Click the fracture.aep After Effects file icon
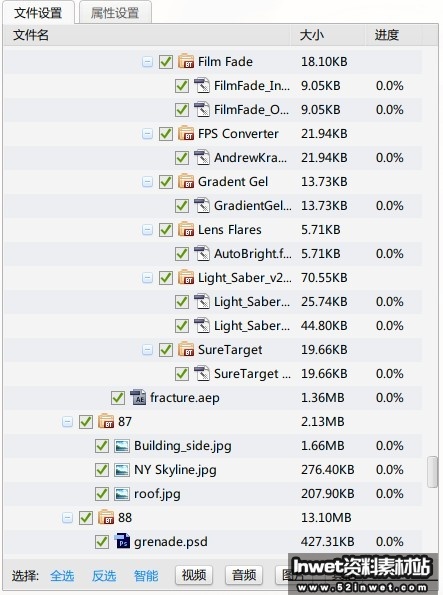 [138, 398]
